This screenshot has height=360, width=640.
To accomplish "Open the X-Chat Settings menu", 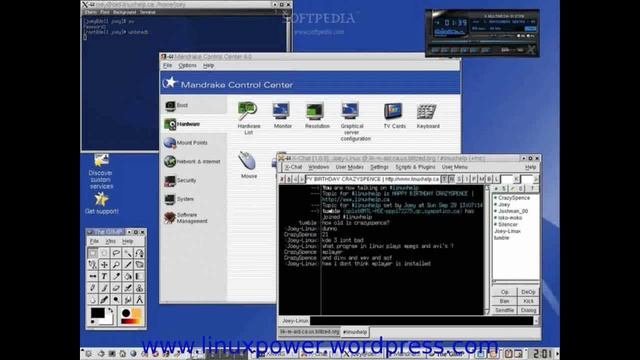I will pyautogui.click(x=379, y=167).
